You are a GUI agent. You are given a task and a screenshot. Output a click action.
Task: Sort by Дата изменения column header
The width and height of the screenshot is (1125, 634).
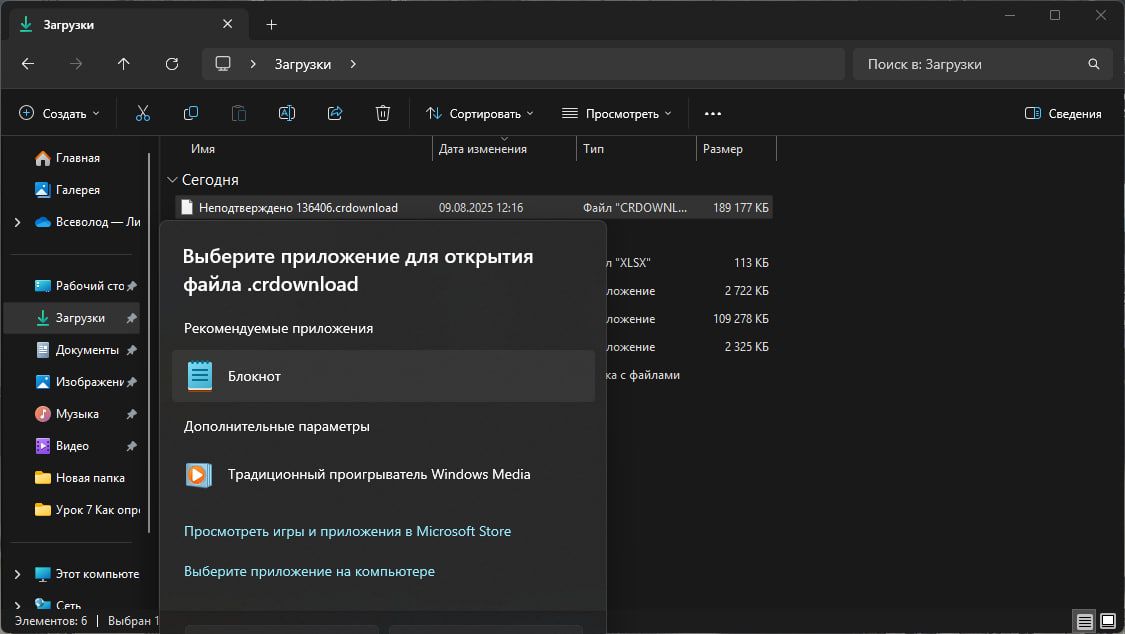tap(482, 149)
